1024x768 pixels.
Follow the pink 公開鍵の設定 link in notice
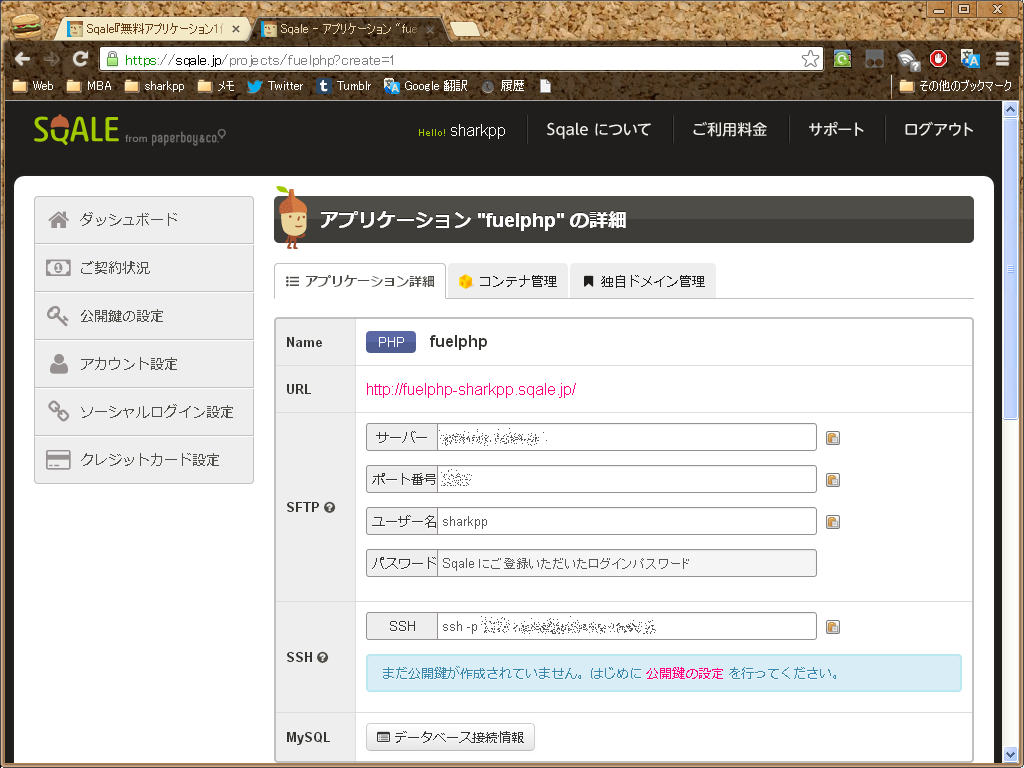tap(684, 673)
